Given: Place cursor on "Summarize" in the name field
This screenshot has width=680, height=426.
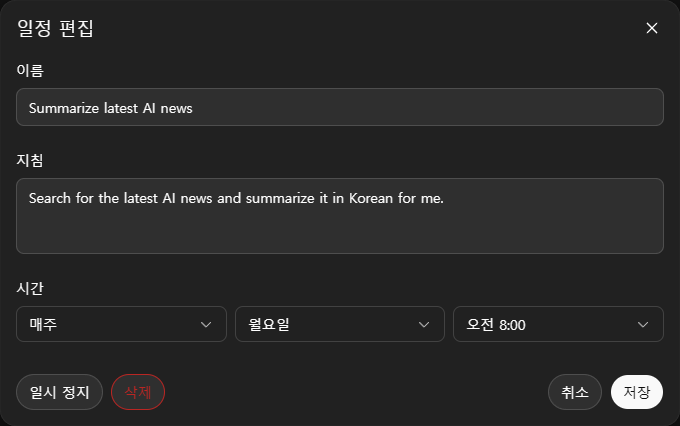Looking at the screenshot, I should tap(62, 108).
